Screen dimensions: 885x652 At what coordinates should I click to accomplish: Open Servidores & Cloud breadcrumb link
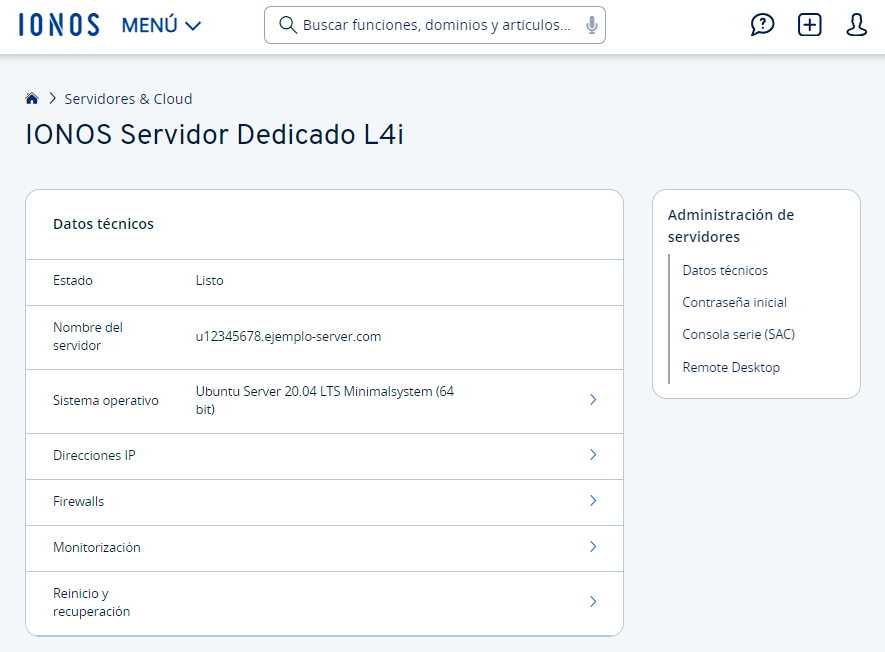click(128, 99)
